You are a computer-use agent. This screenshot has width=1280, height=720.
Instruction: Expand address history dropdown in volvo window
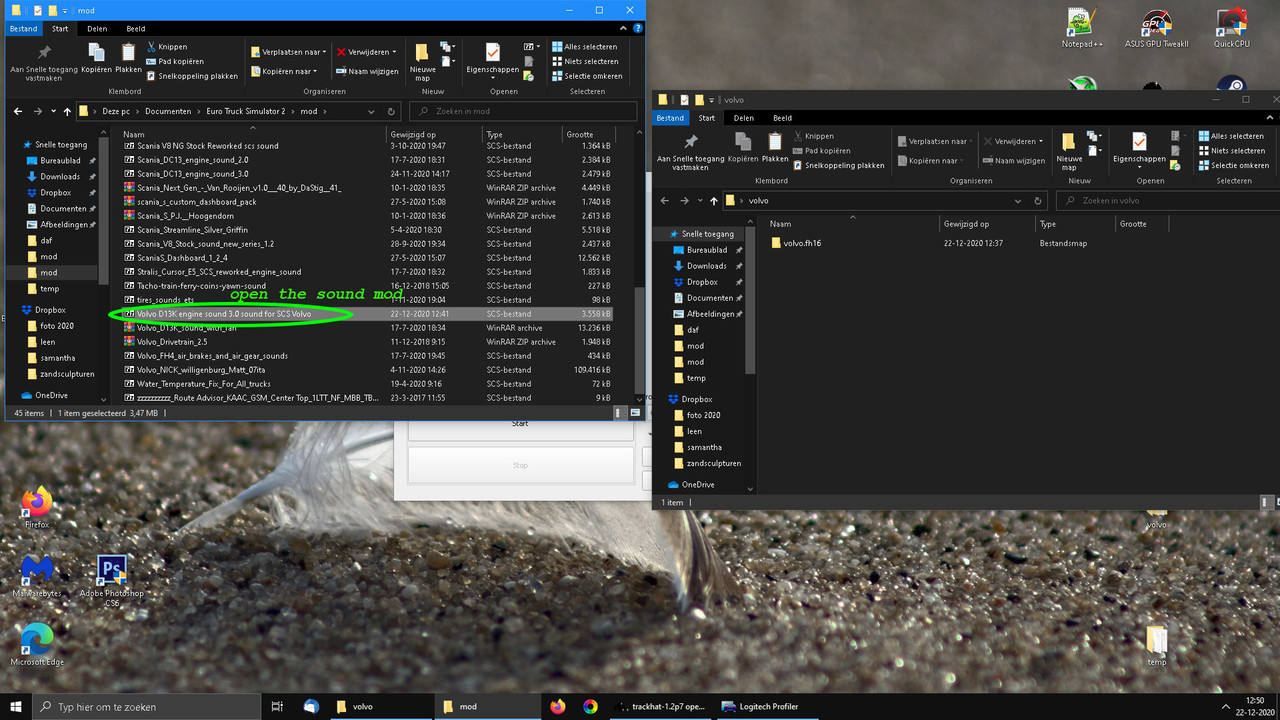click(1018, 200)
